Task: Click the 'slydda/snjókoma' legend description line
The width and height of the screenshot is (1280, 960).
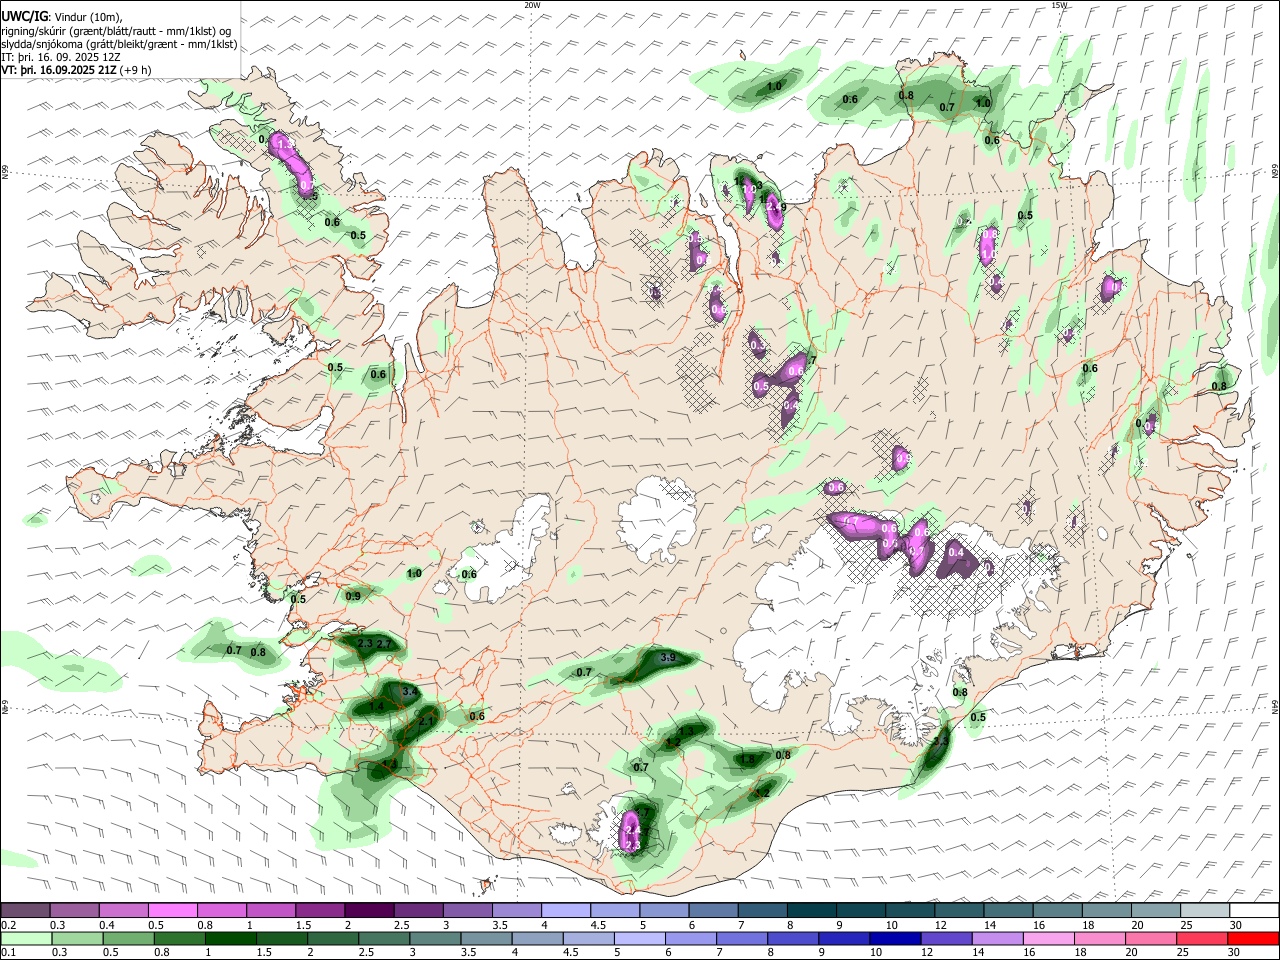Action: pyautogui.click(x=119, y=44)
